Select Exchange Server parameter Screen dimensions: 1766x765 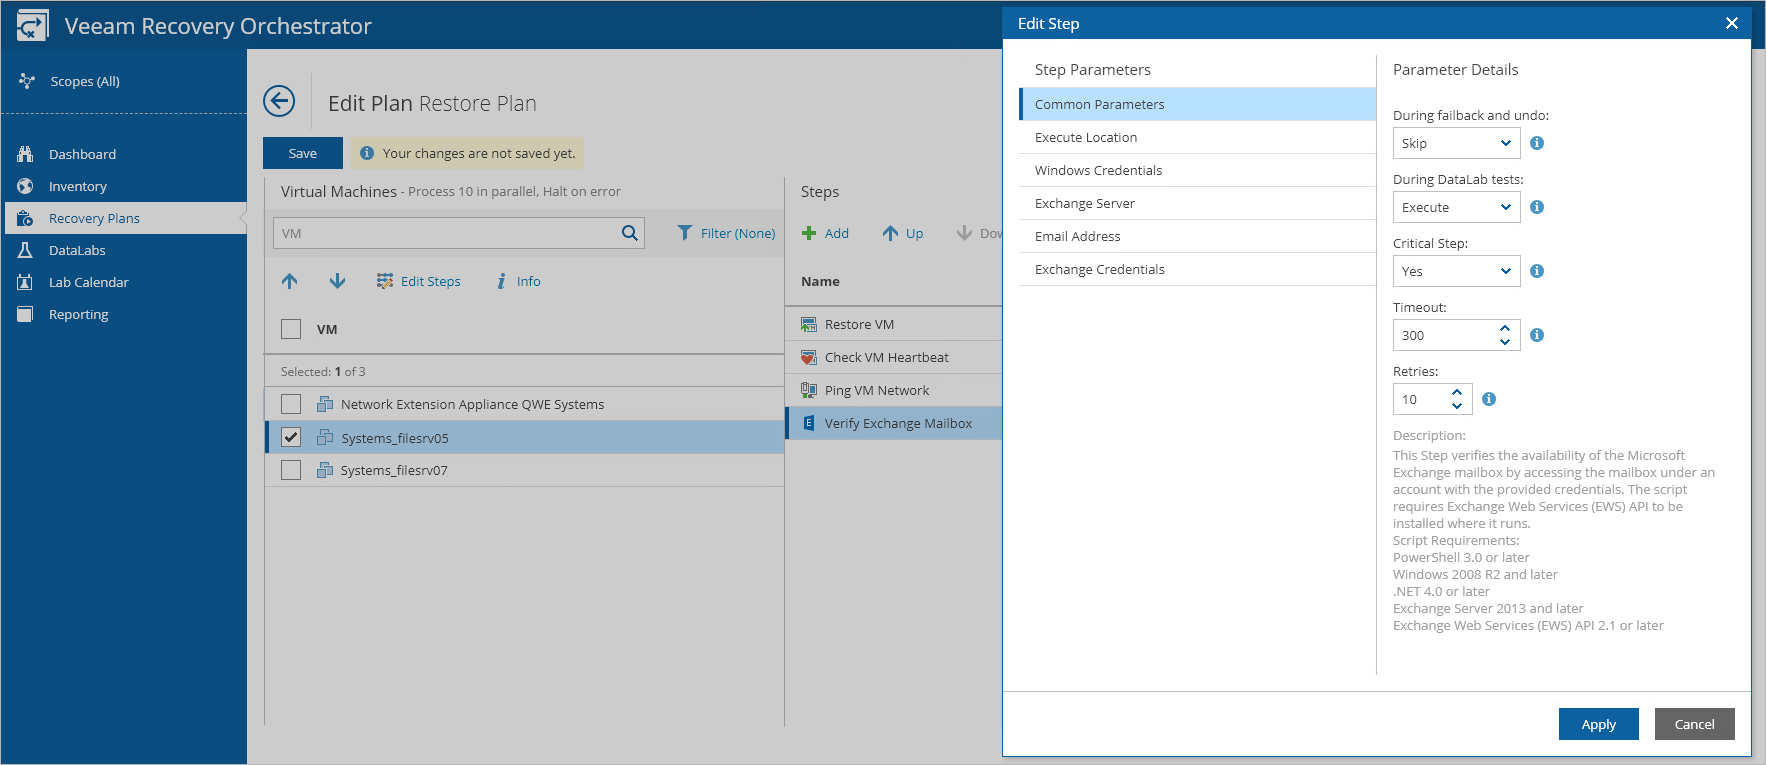coord(1197,203)
